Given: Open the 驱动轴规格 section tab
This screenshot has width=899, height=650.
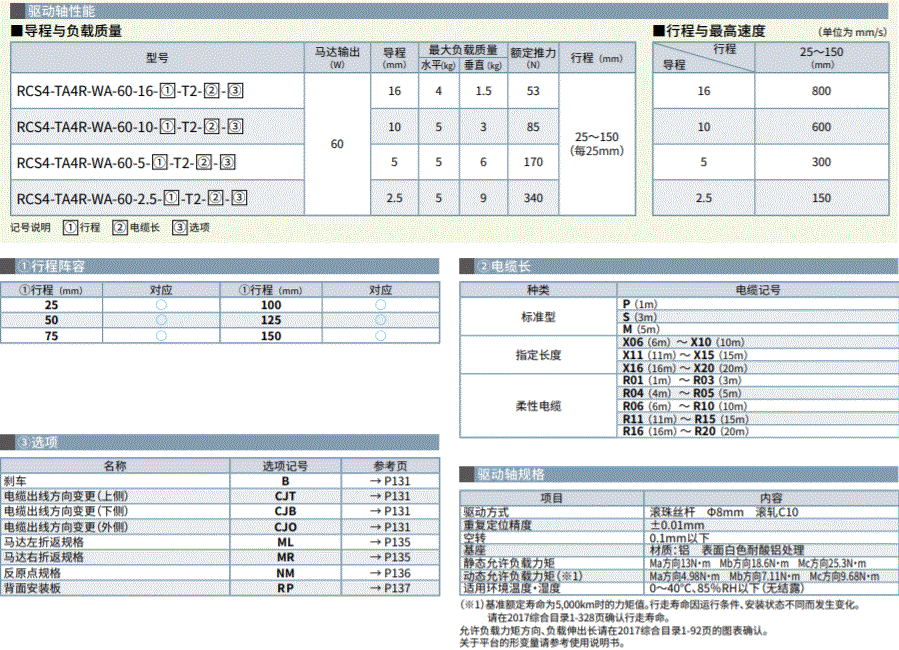Looking at the screenshot, I should 510,474.
